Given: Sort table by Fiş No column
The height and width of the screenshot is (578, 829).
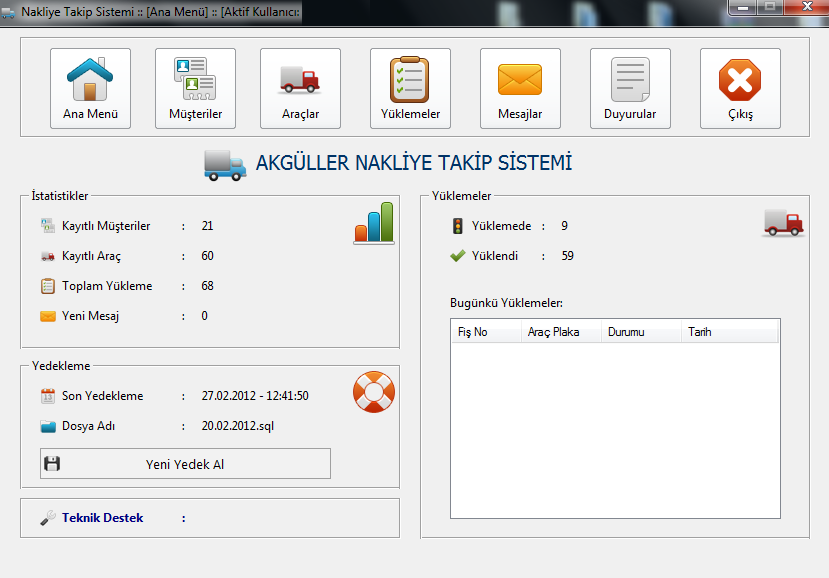Looking at the screenshot, I should tap(485, 332).
